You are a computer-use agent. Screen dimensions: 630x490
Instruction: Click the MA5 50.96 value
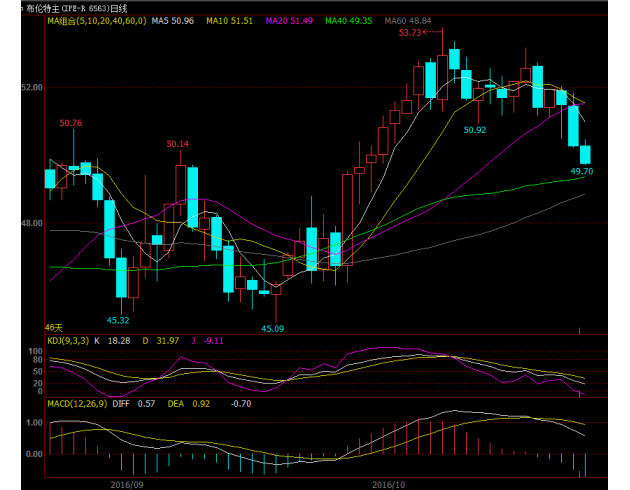pyautogui.click(x=172, y=21)
